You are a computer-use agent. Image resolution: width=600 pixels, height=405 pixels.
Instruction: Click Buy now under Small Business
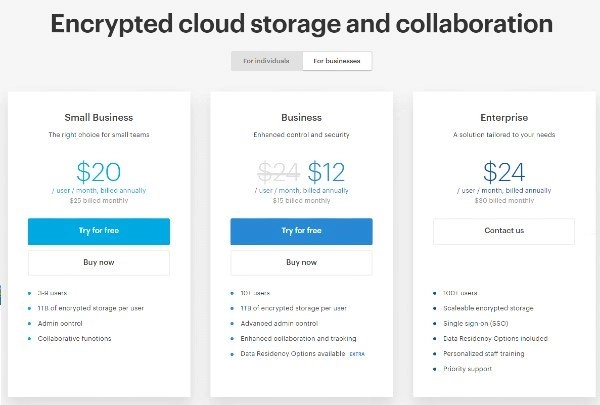coord(99,263)
